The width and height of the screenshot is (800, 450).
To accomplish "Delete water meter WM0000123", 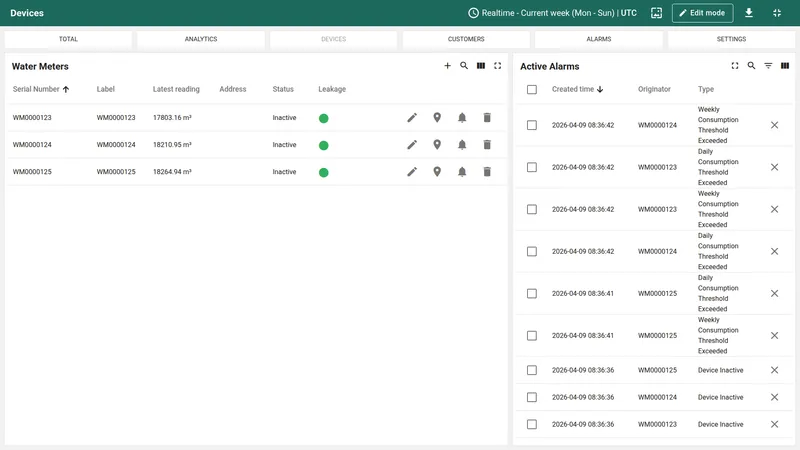I will pos(487,118).
